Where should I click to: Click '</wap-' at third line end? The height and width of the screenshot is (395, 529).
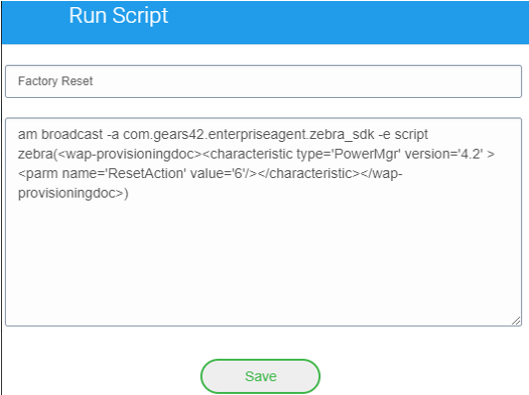[382, 173]
